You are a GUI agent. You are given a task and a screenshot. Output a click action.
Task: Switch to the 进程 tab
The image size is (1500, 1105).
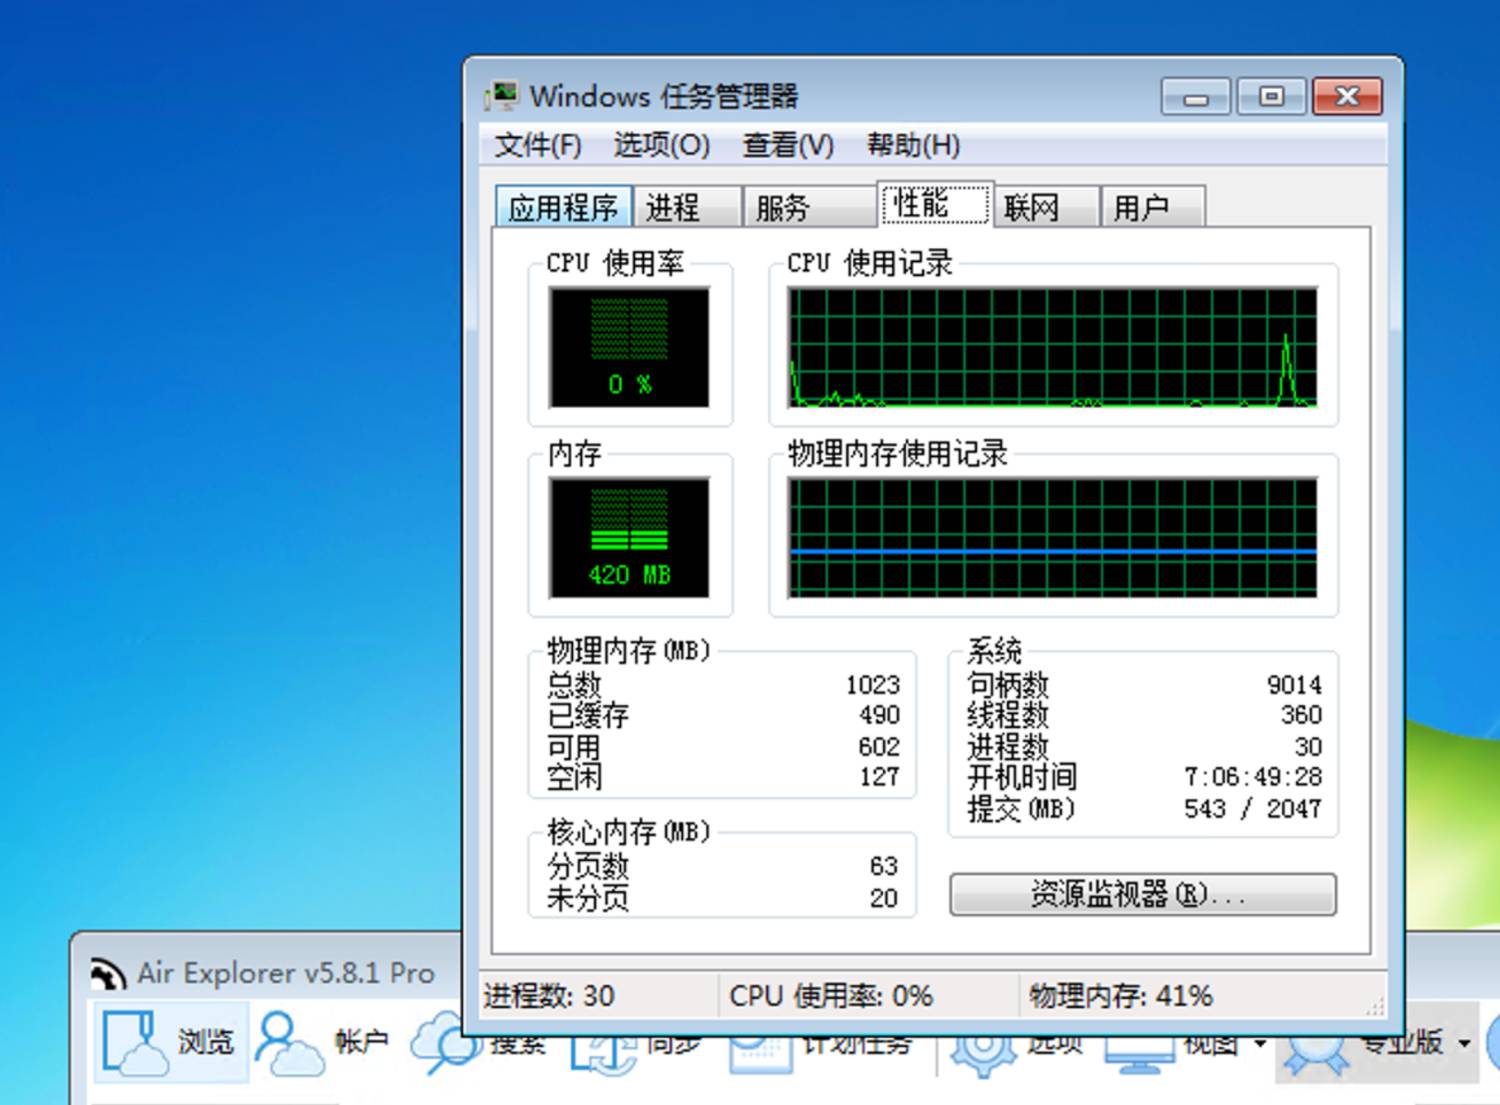click(687, 208)
